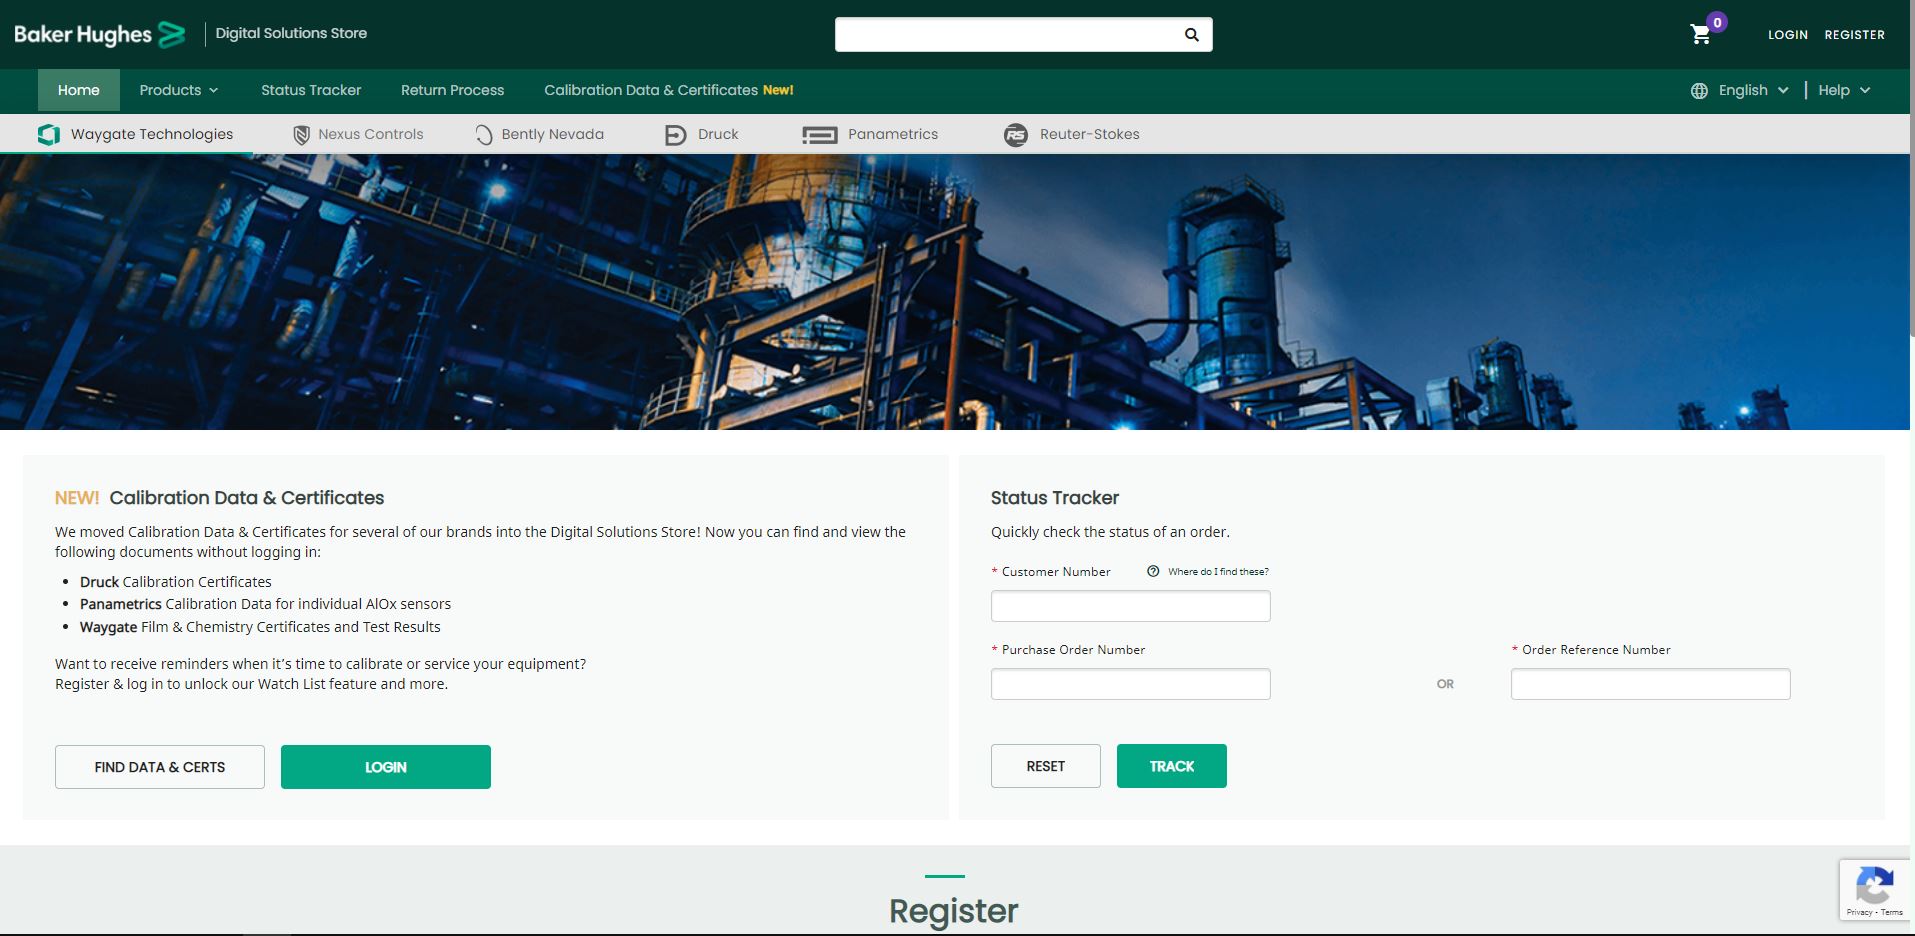Click the LOGIN link in header

point(1787,35)
